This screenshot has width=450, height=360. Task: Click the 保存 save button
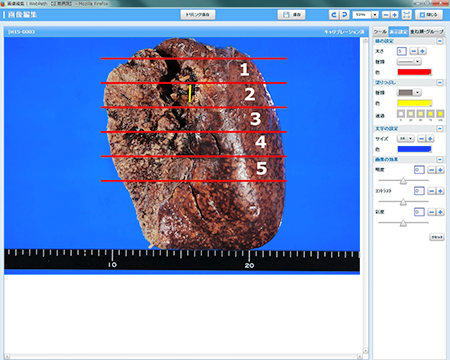pyautogui.click(x=292, y=15)
